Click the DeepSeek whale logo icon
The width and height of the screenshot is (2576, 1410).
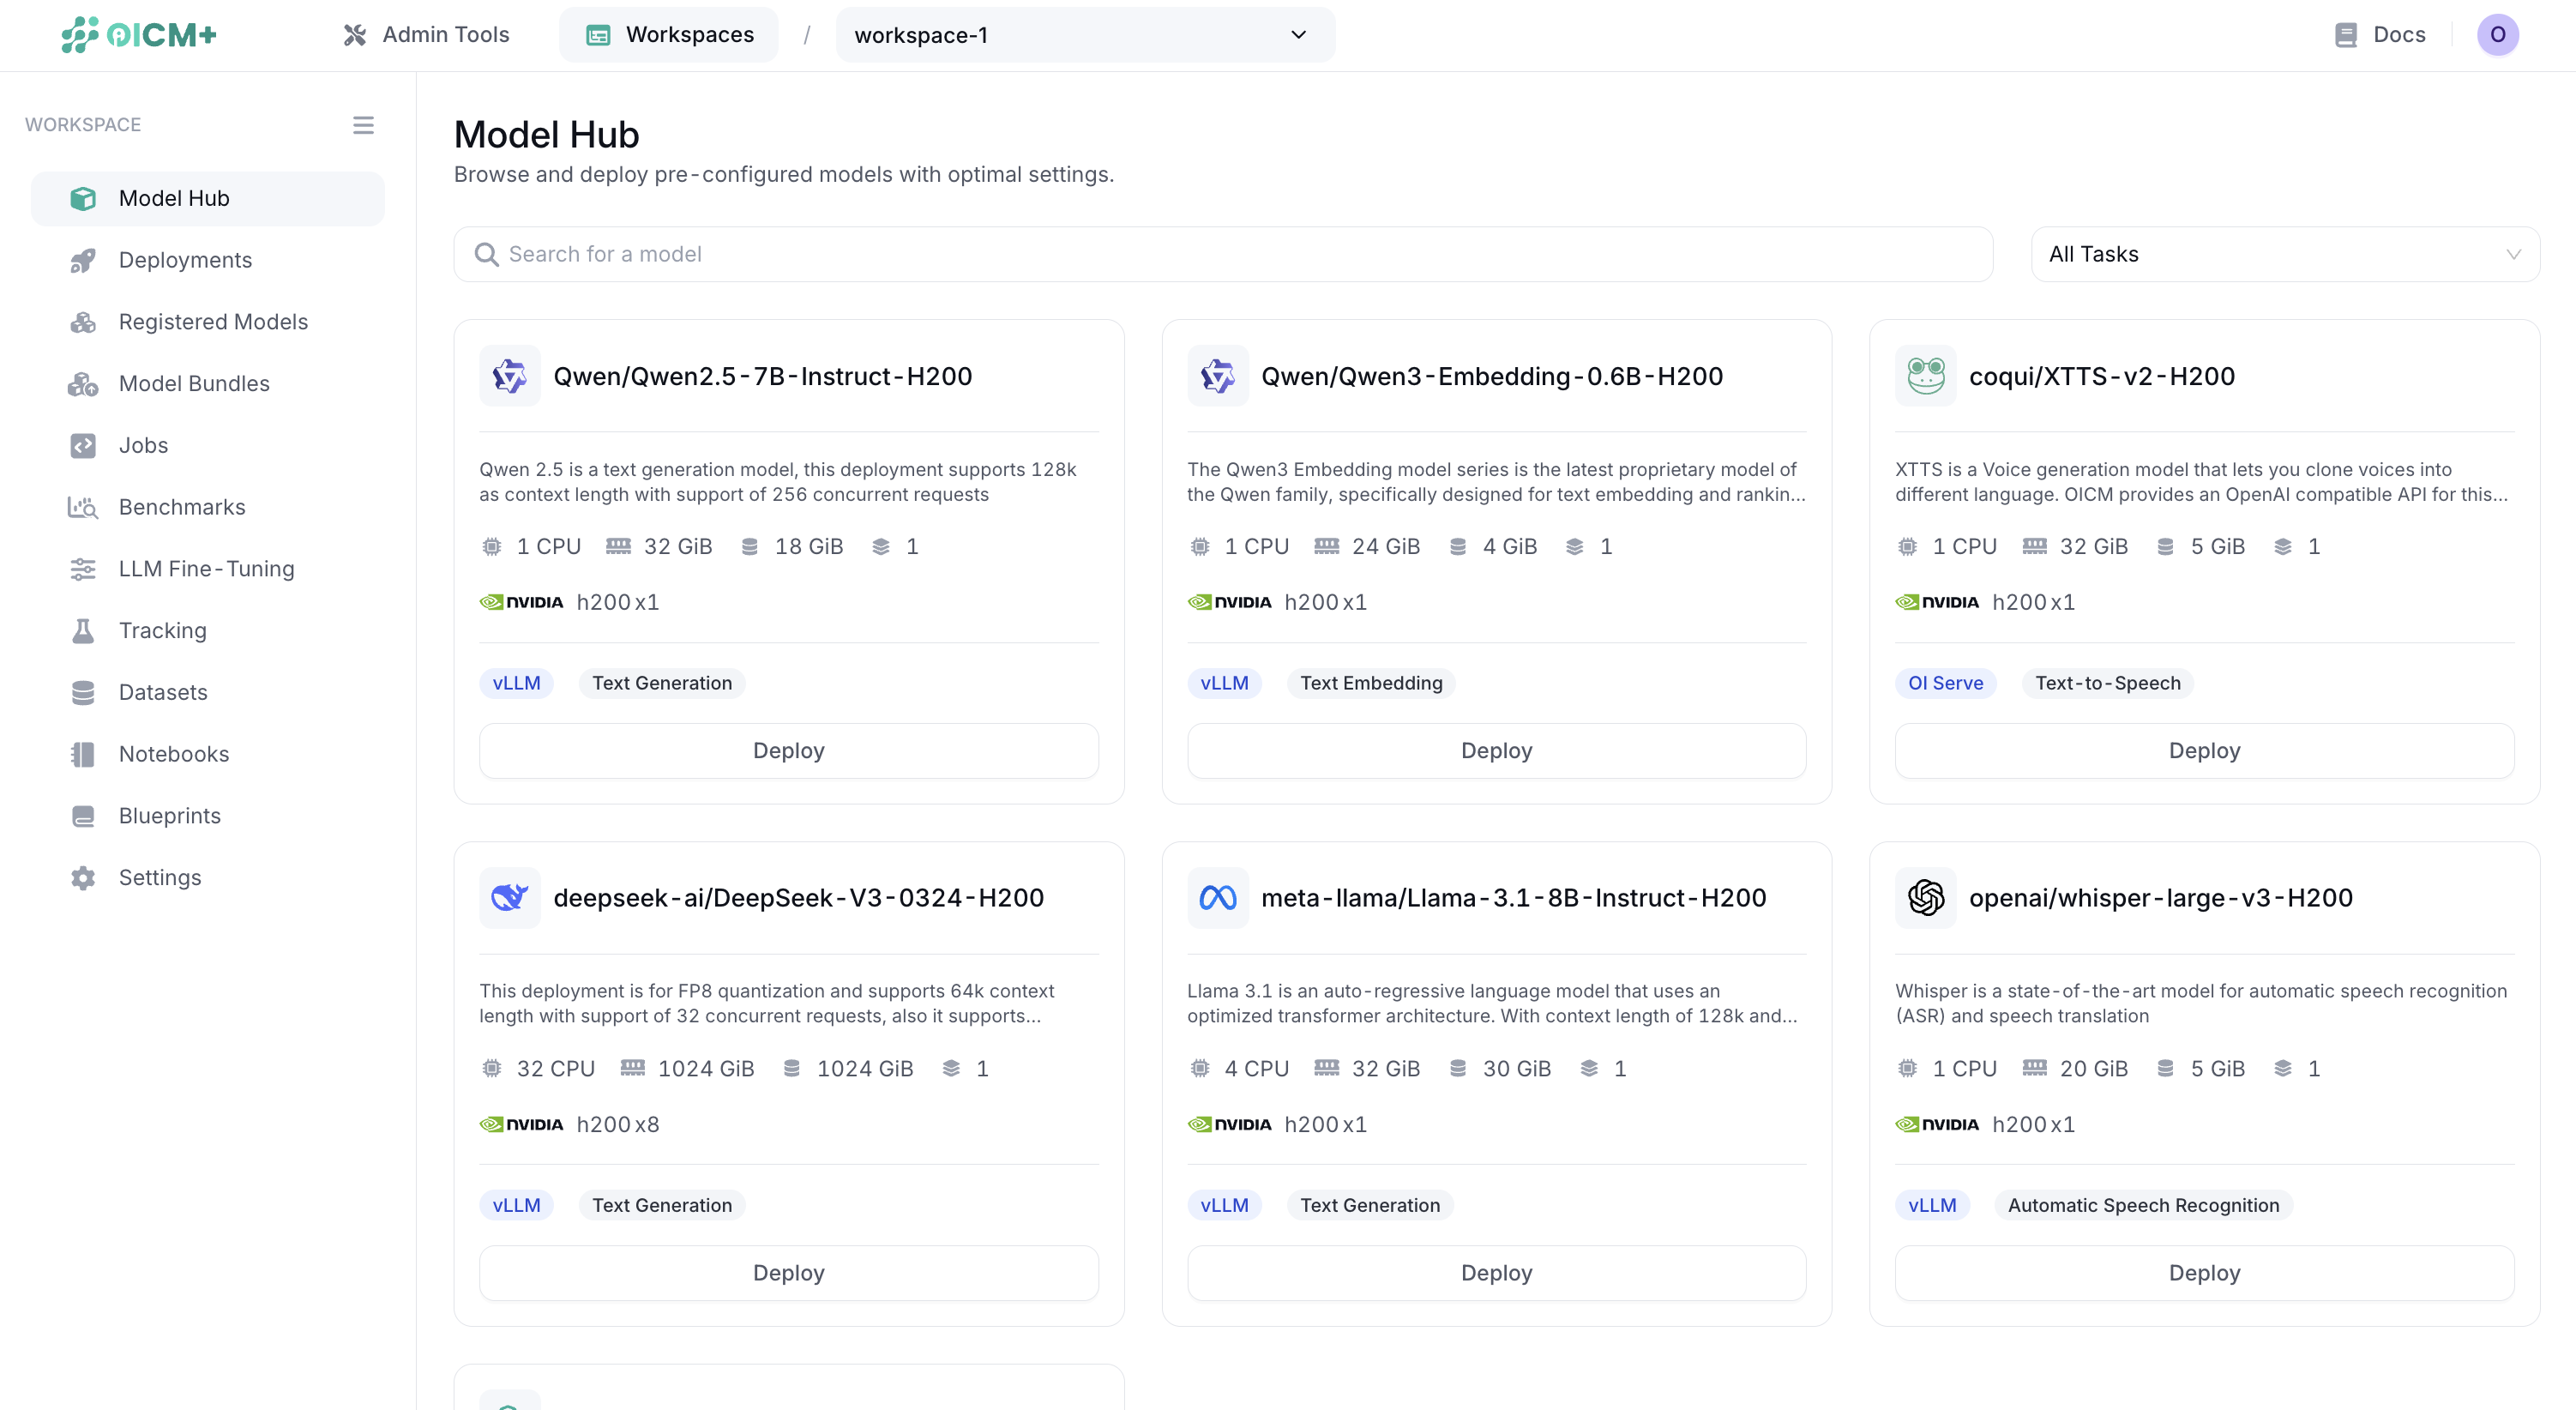(509, 898)
